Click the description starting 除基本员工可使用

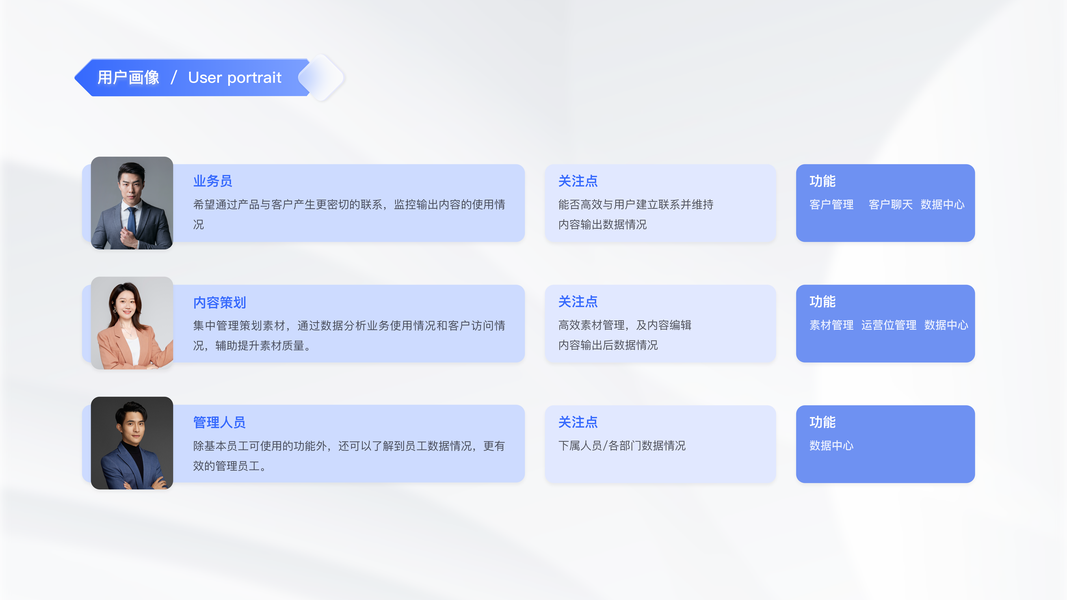point(349,456)
